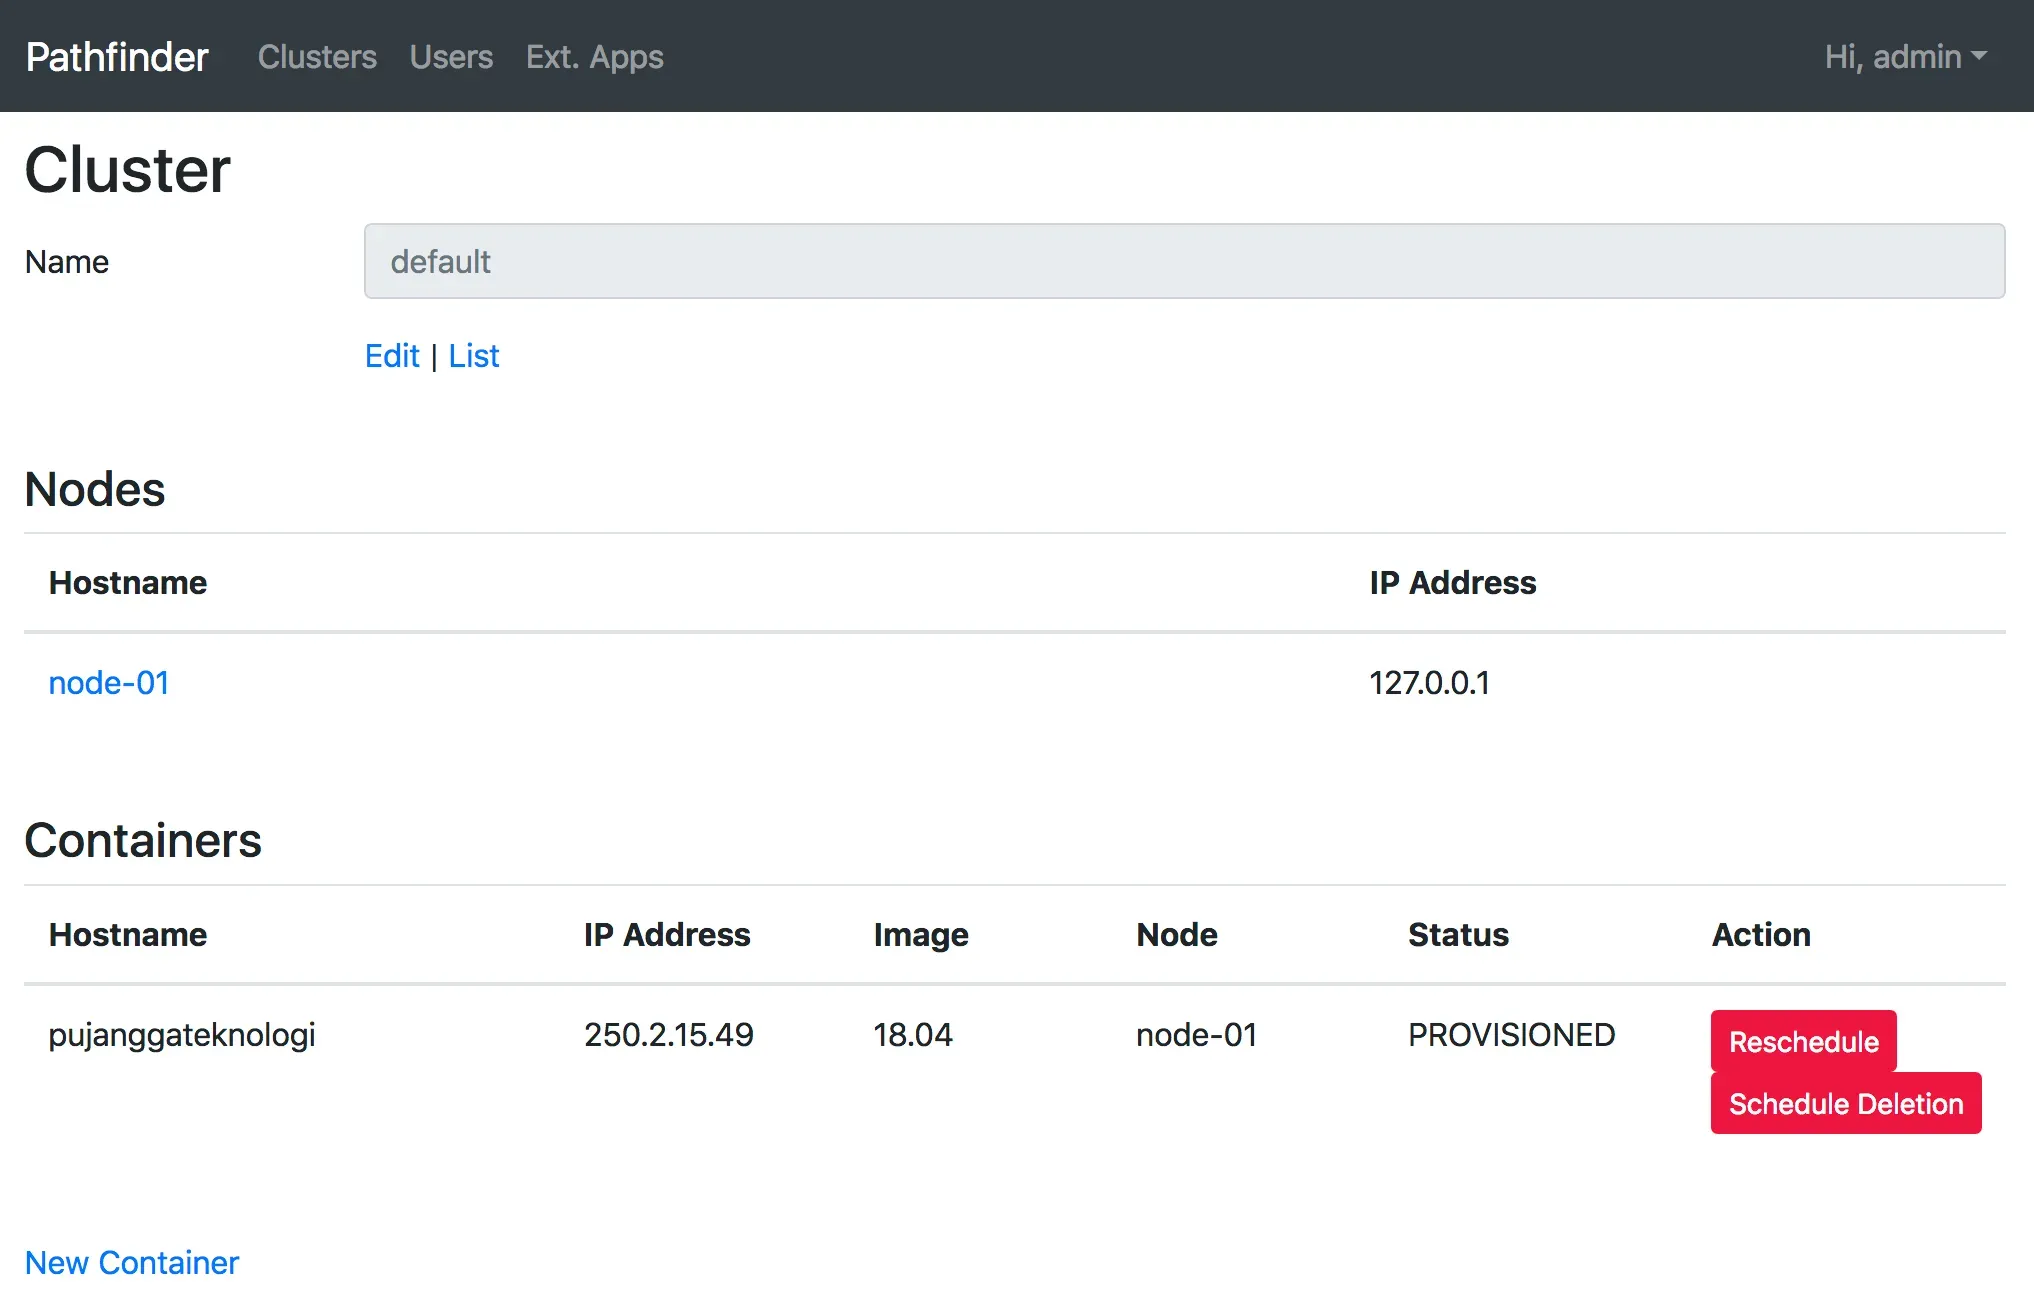Viewport: 2034px width, 1296px height.
Task: Click the Edit link for the cluster
Action: point(392,356)
